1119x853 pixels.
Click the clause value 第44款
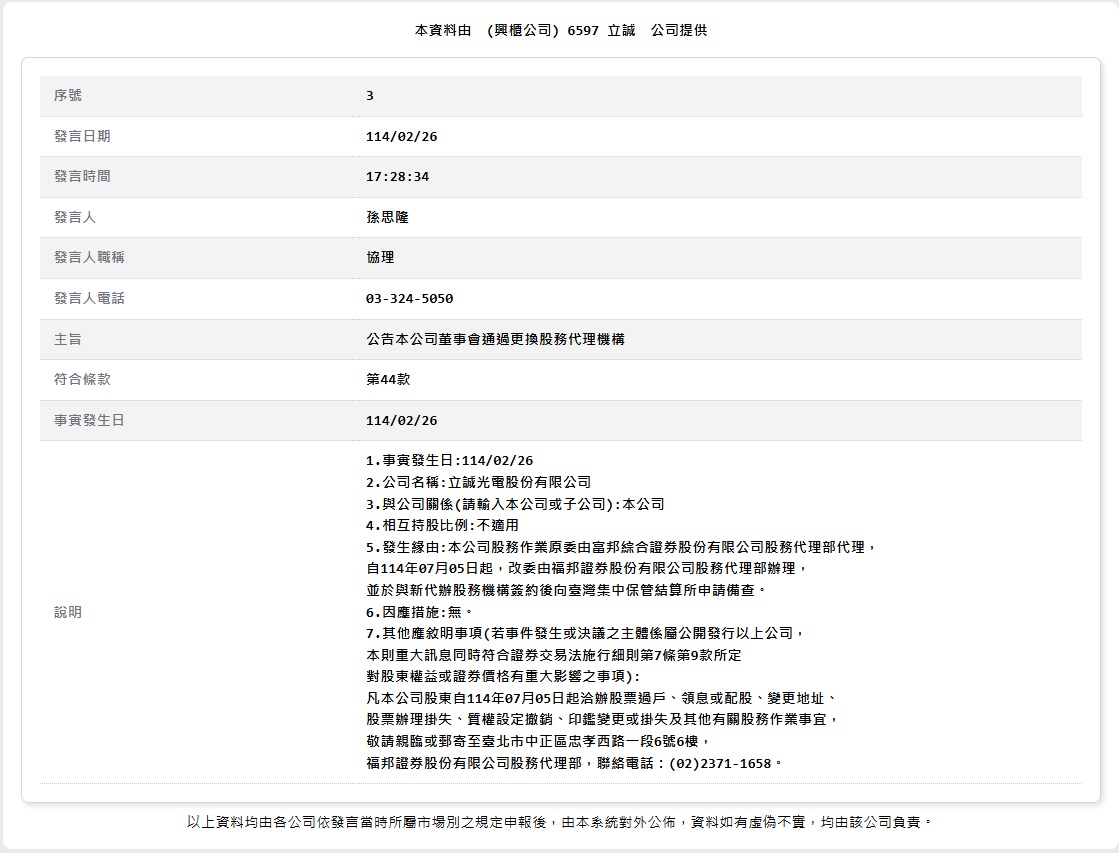pos(388,380)
